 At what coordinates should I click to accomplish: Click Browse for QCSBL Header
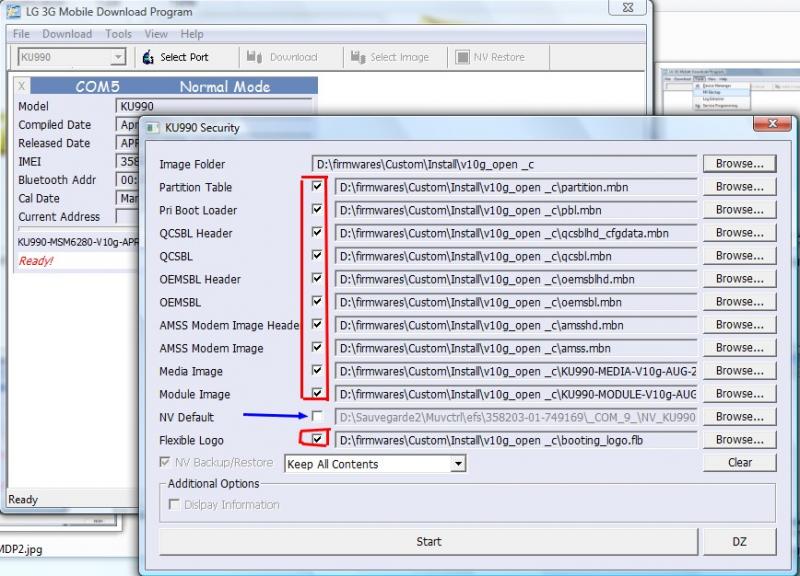739,233
